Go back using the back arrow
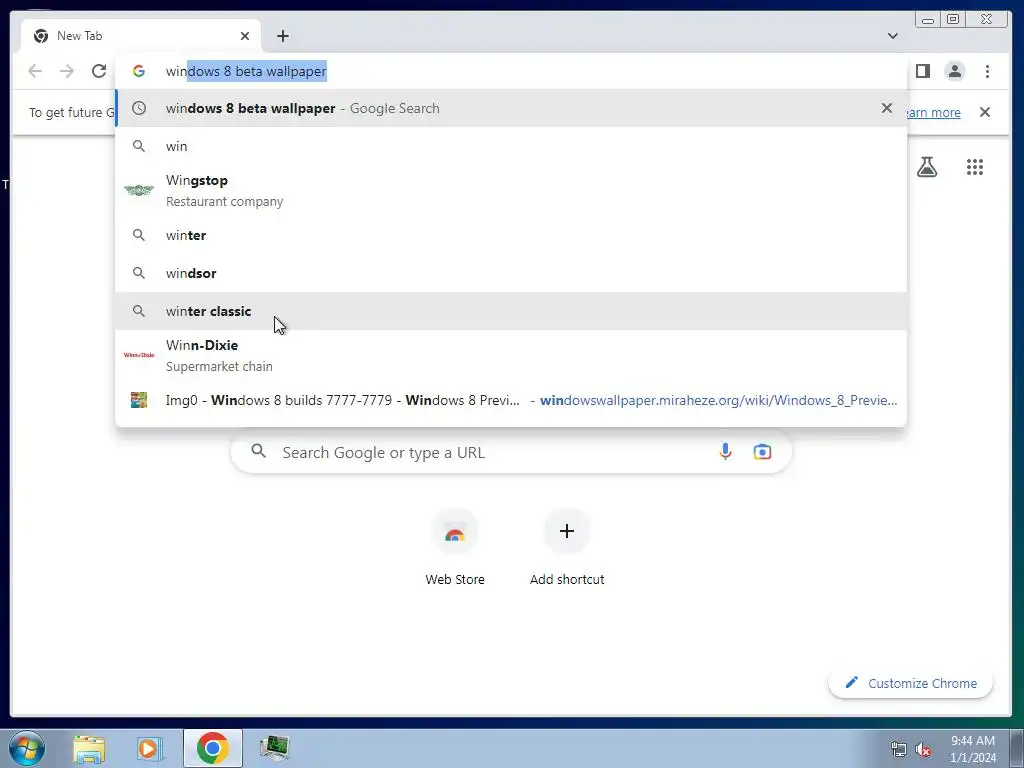This screenshot has height=768, width=1024. [x=35, y=71]
